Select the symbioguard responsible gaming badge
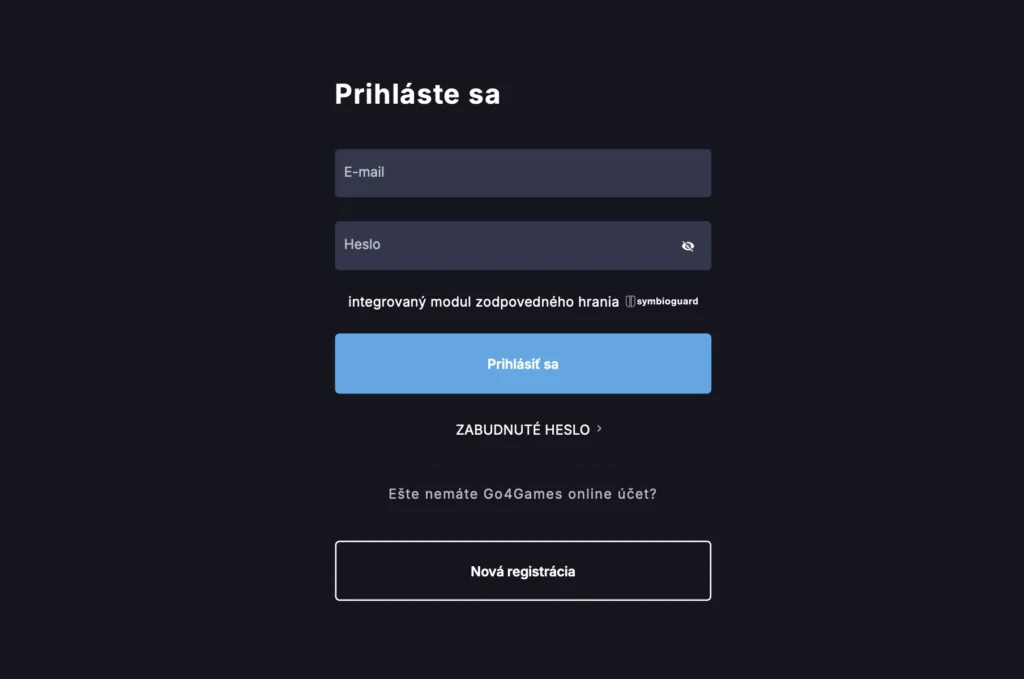1024x679 pixels. pos(662,300)
